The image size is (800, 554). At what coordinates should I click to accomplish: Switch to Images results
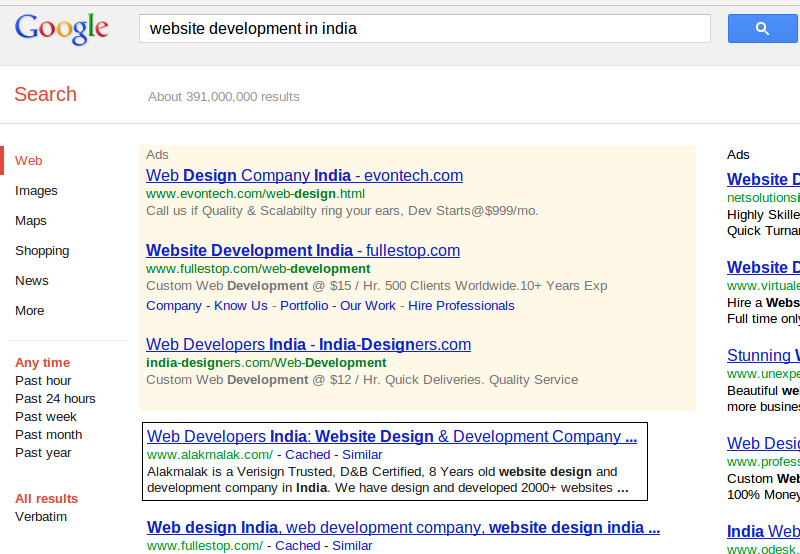click(36, 191)
